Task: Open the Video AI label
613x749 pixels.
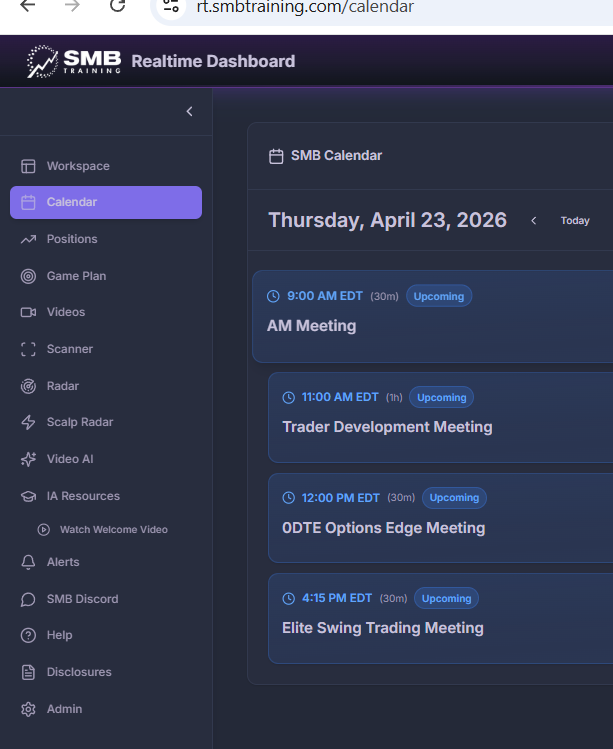Action: click(70, 459)
